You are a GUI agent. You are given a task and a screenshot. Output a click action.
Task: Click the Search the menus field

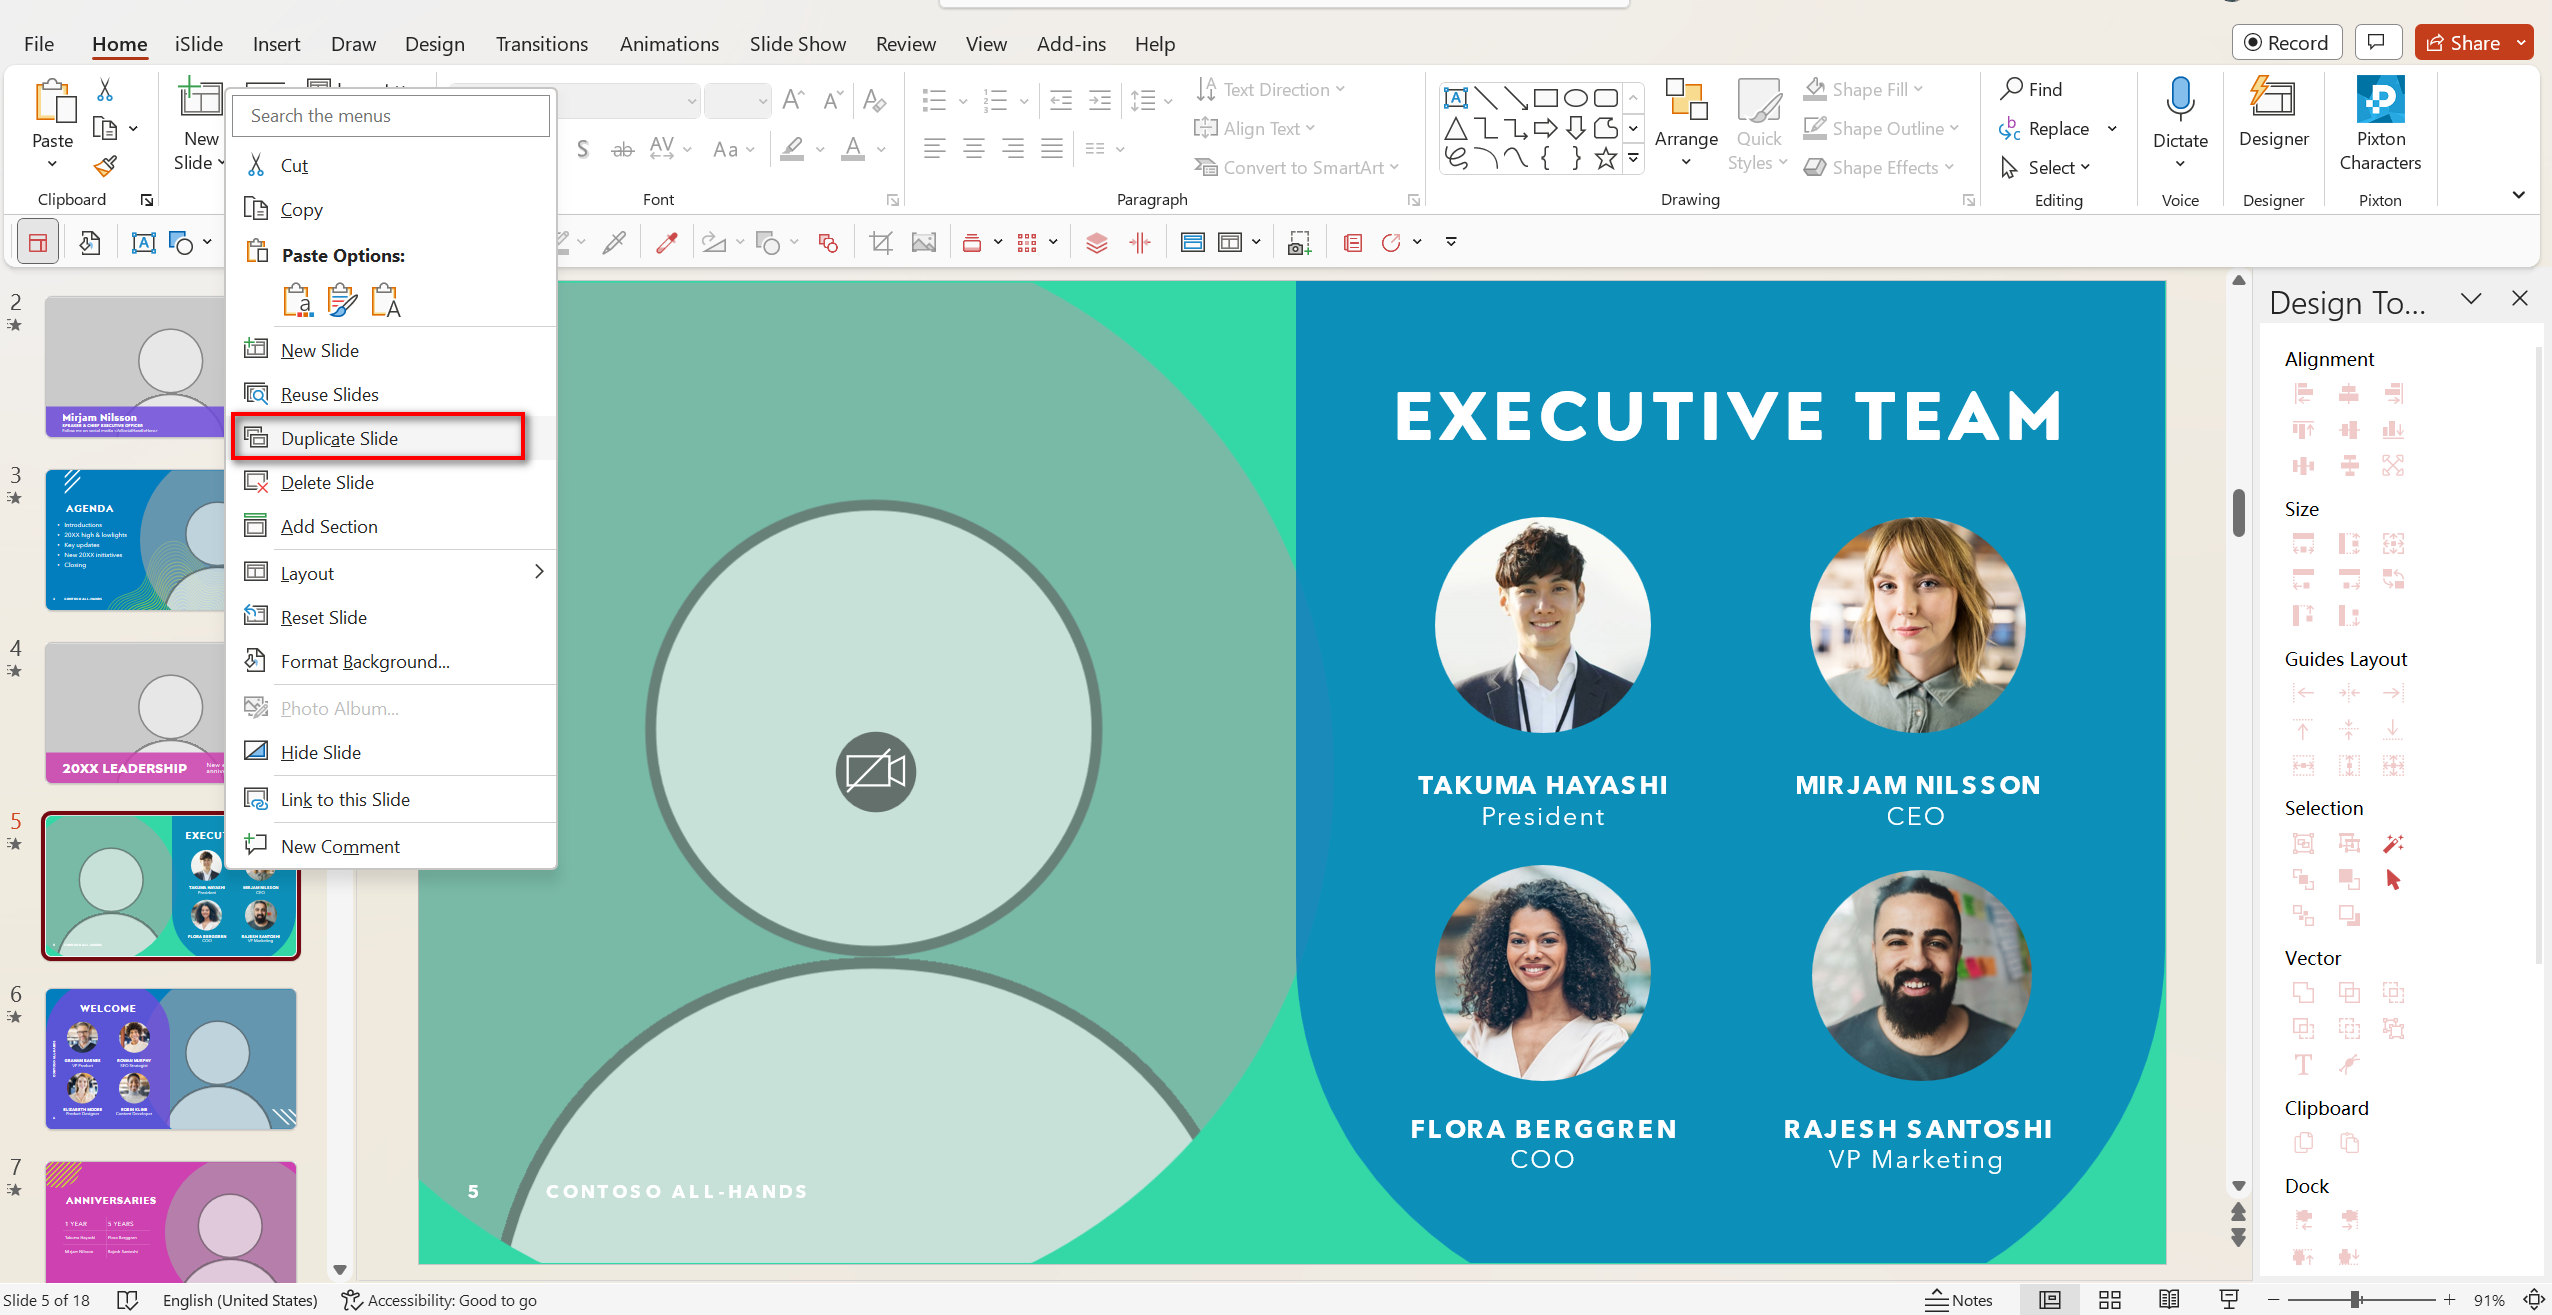pos(391,115)
